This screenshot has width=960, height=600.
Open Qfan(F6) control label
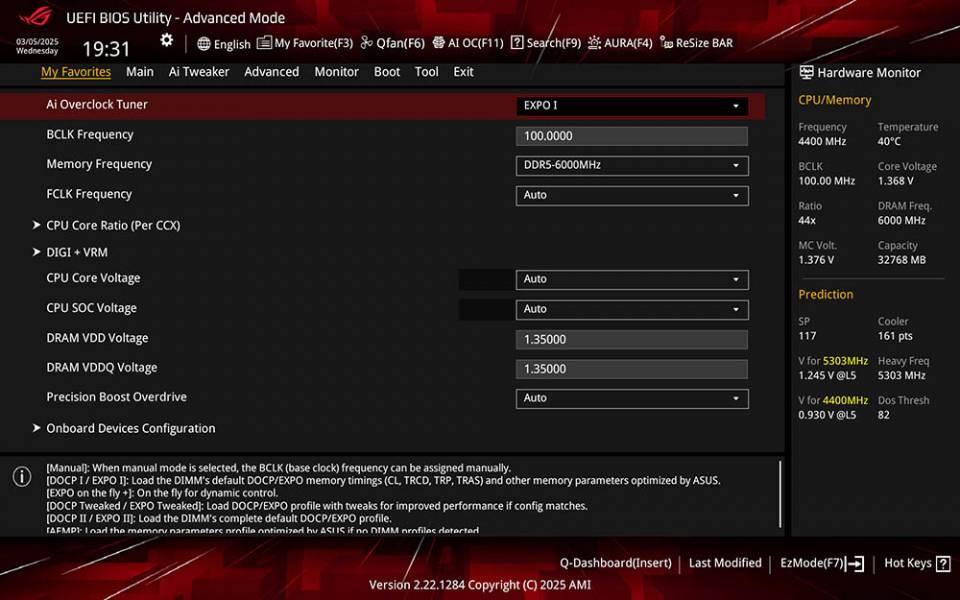(x=400, y=43)
